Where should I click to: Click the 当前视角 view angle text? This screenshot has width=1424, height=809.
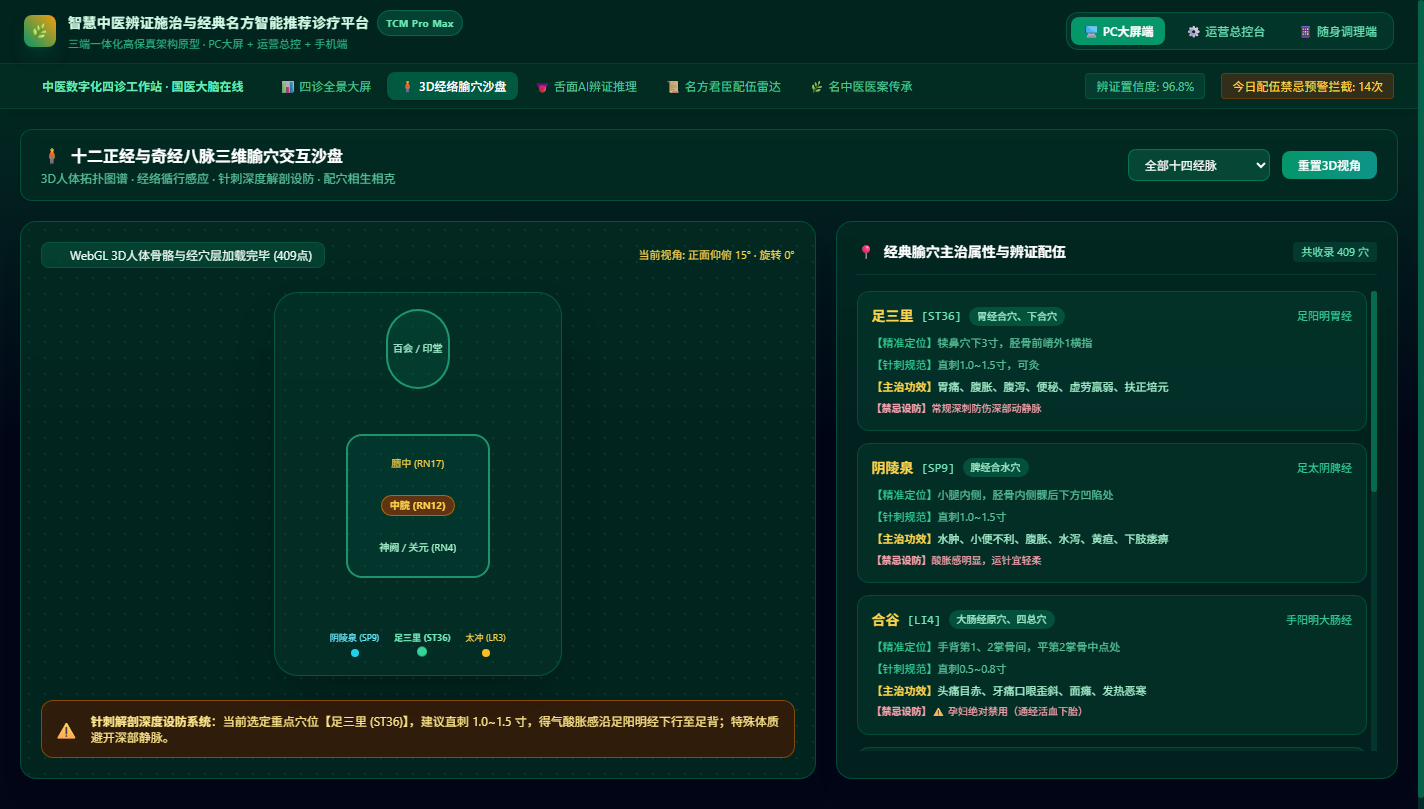(716, 255)
